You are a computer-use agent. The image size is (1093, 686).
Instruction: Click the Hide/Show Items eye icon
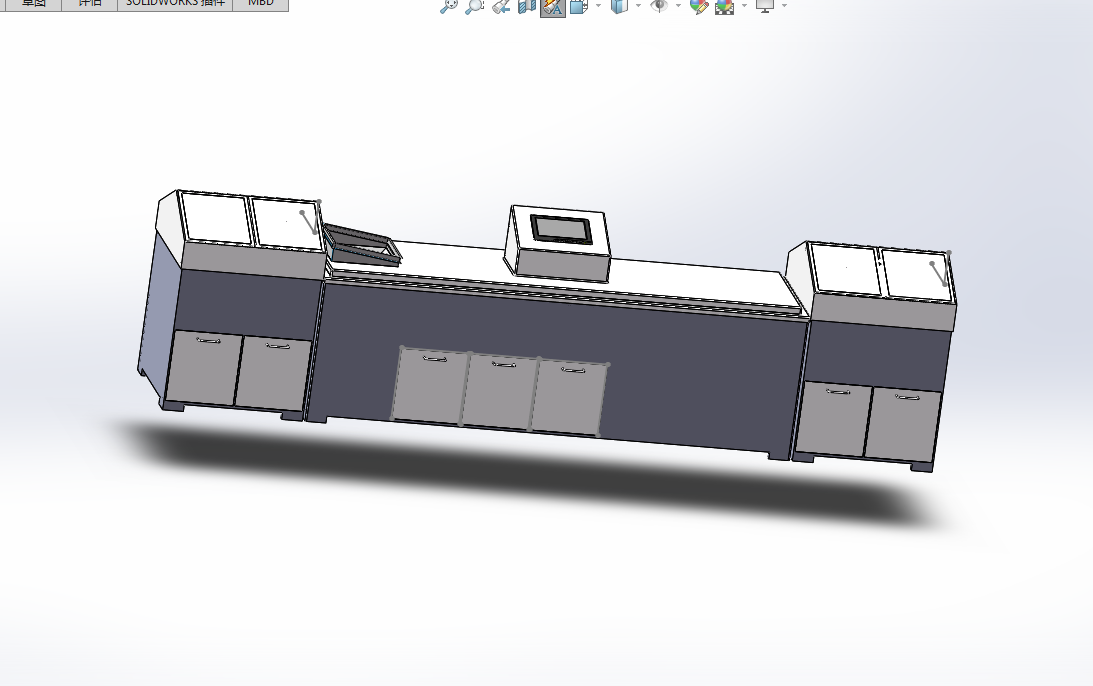[658, 6]
